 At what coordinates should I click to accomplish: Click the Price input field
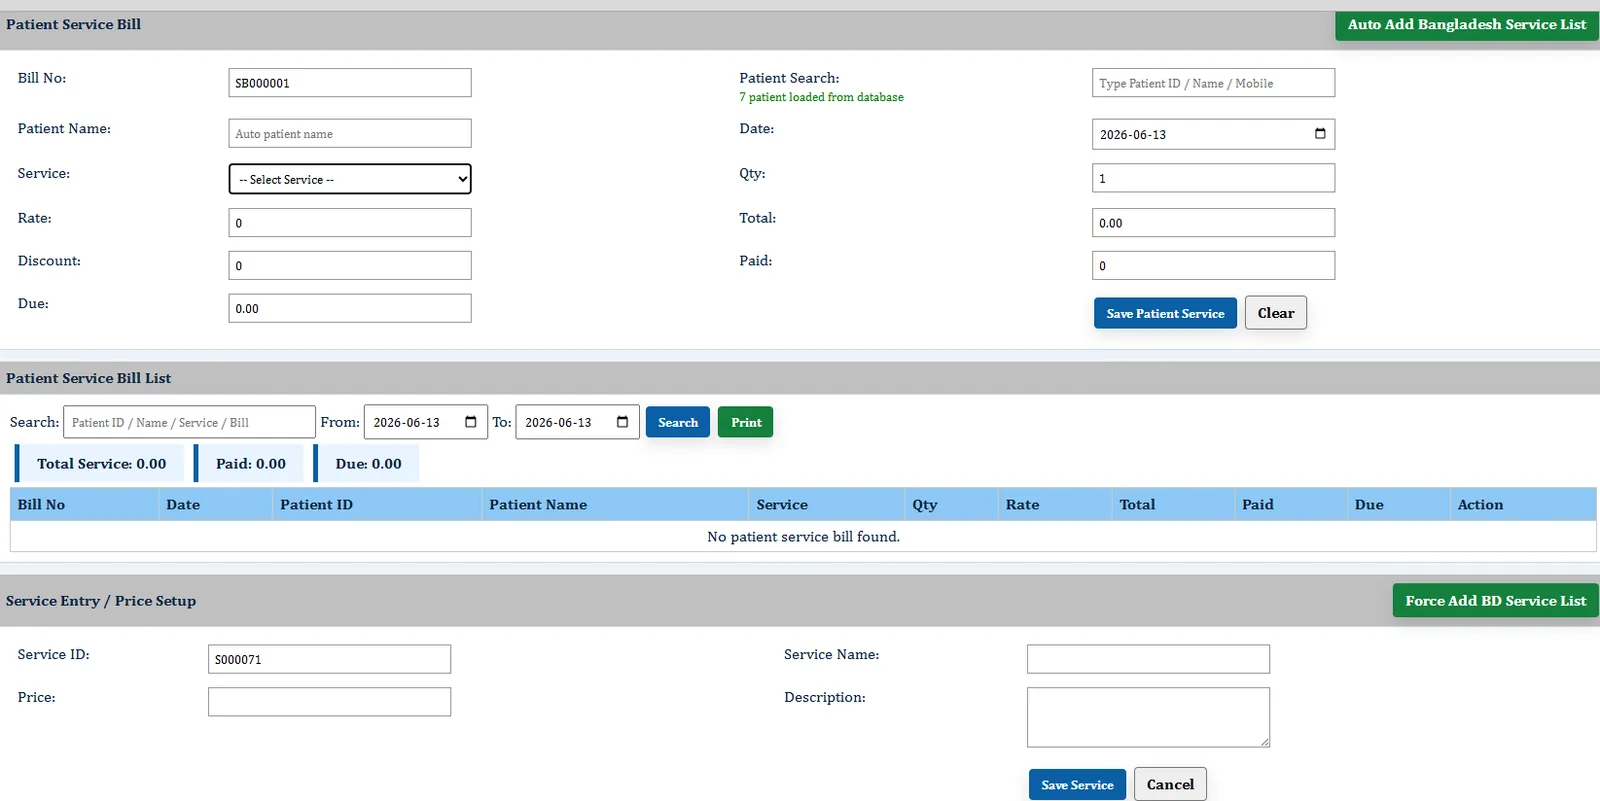pyautogui.click(x=329, y=702)
